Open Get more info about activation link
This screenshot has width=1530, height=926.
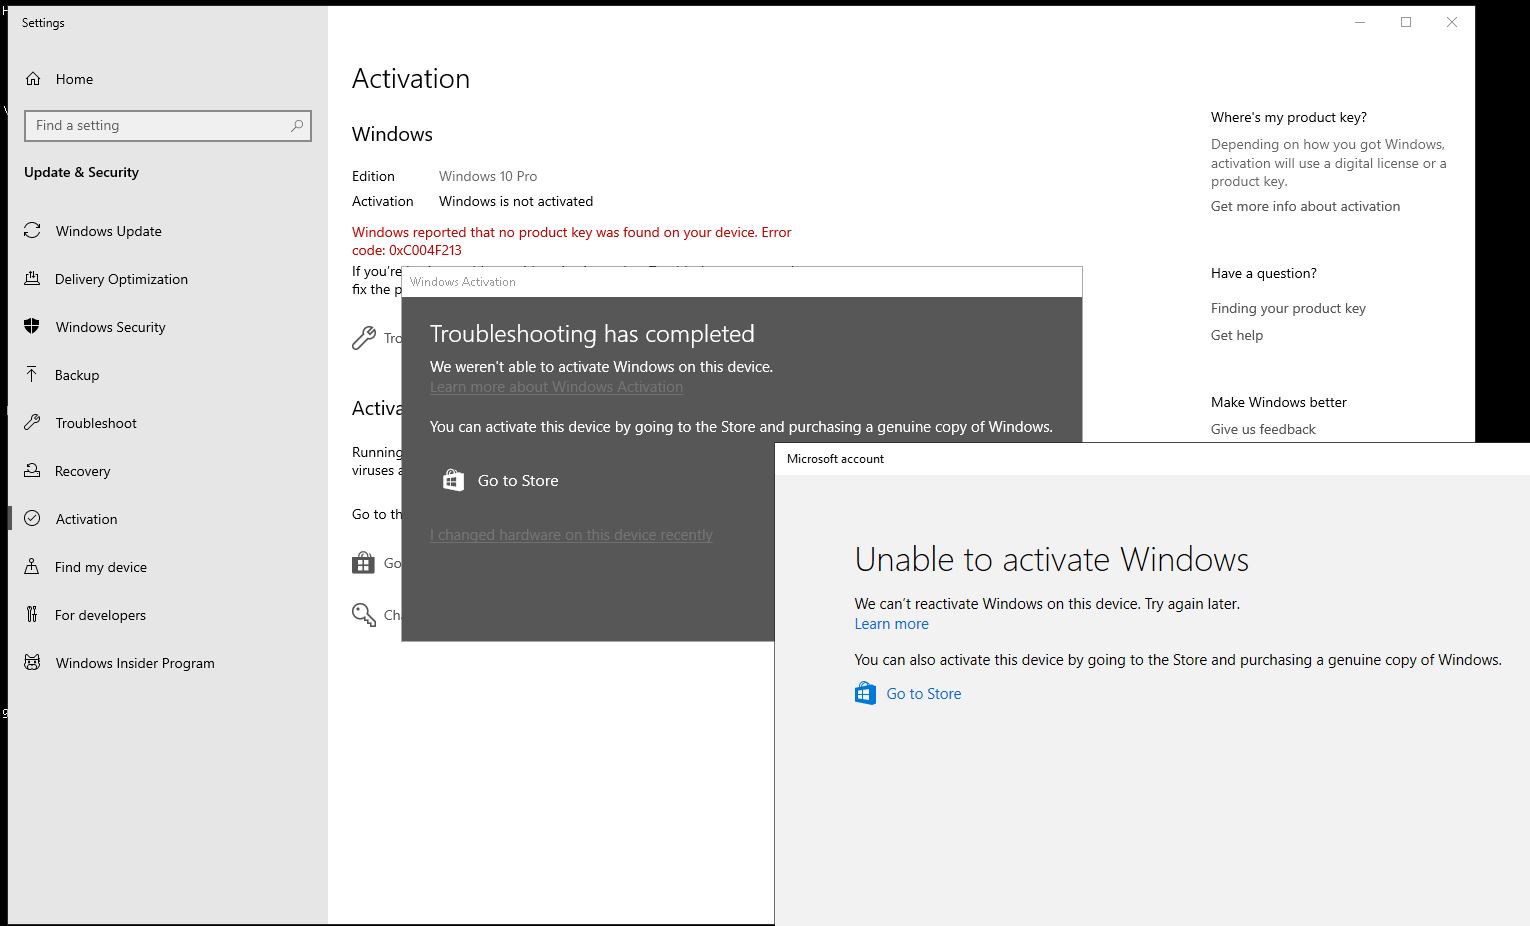[1305, 206]
